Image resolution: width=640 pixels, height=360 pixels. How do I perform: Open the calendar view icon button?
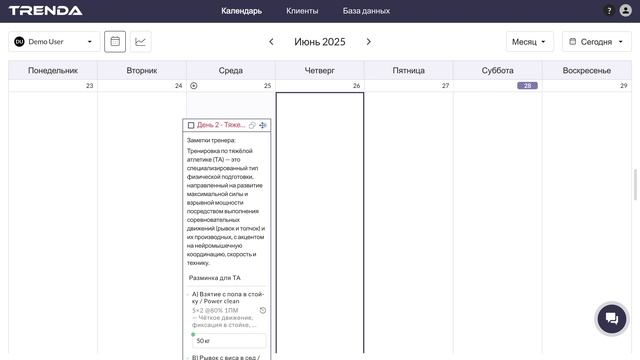(115, 42)
